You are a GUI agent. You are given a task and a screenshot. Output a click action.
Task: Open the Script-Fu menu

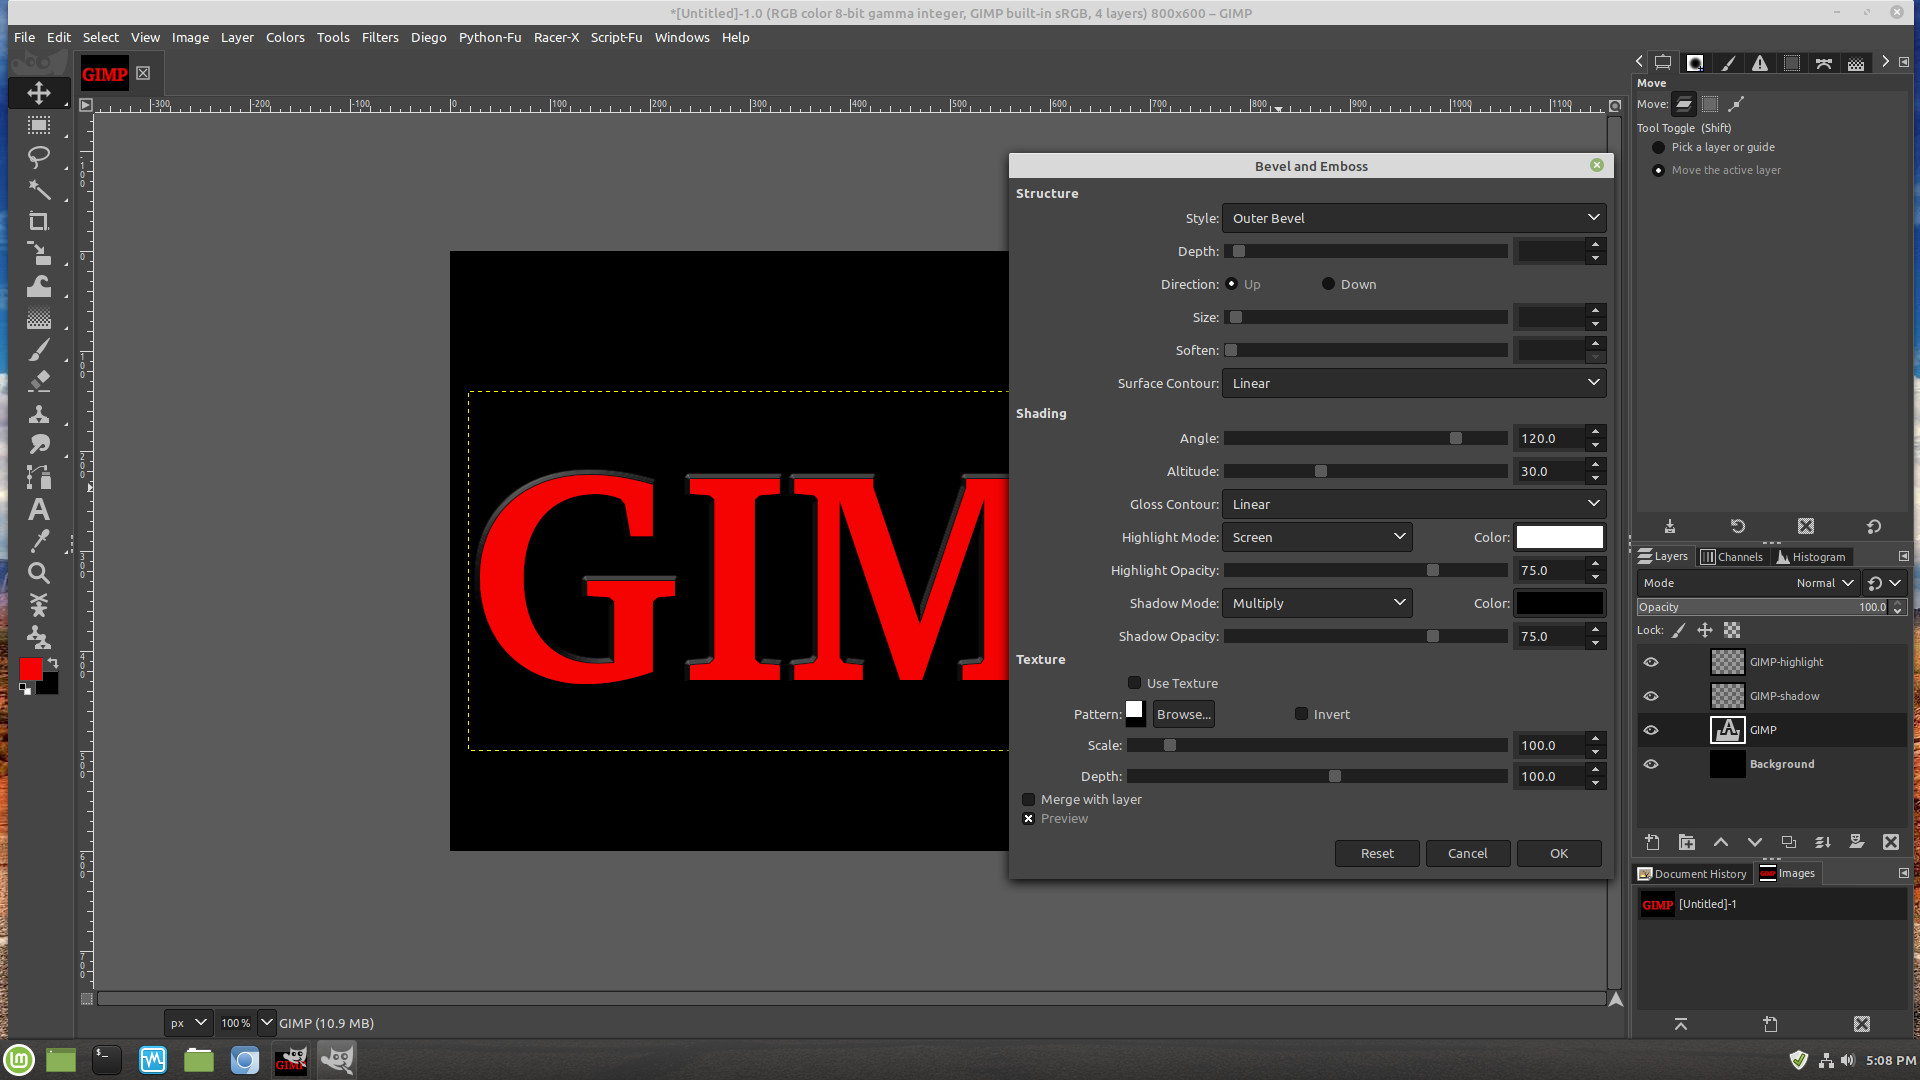616,37
